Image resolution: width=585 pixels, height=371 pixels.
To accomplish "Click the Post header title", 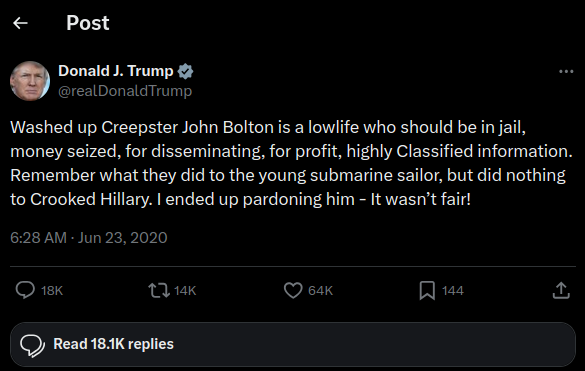I will click(88, 23).
